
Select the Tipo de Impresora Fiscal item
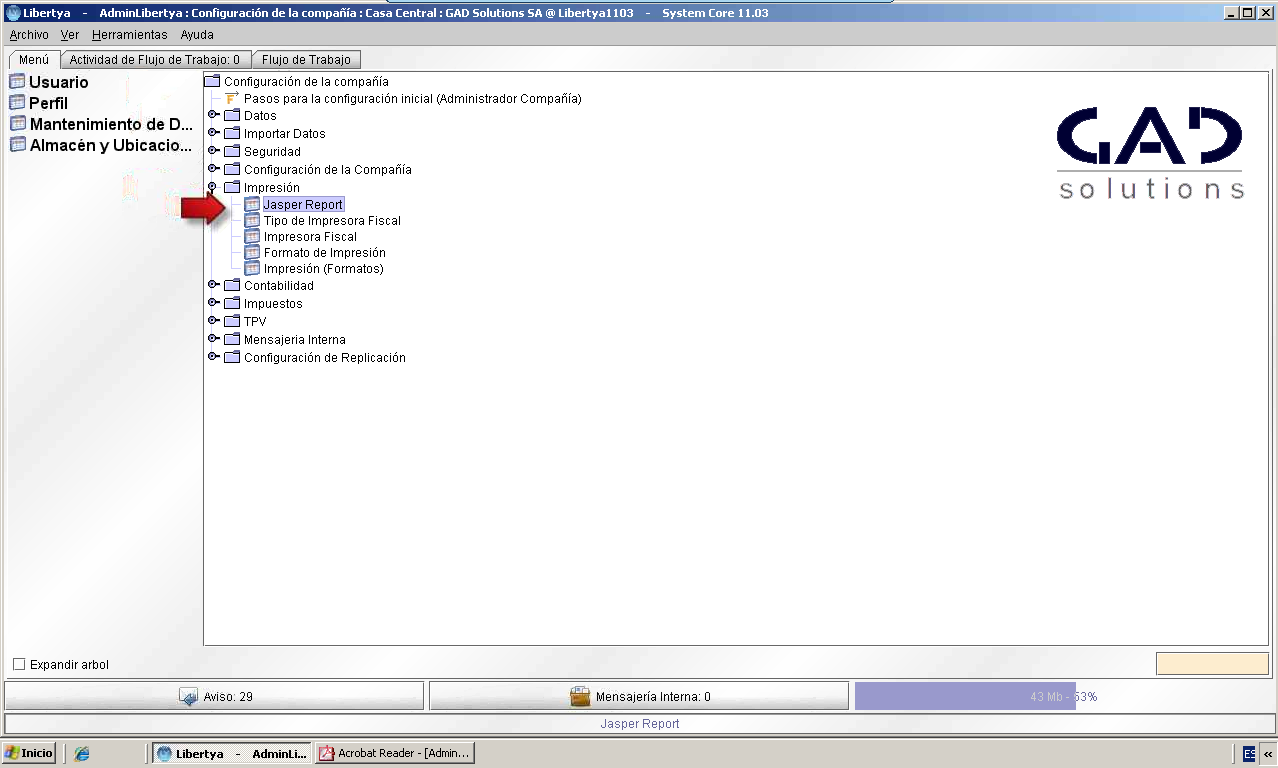(x=332, y=220)
